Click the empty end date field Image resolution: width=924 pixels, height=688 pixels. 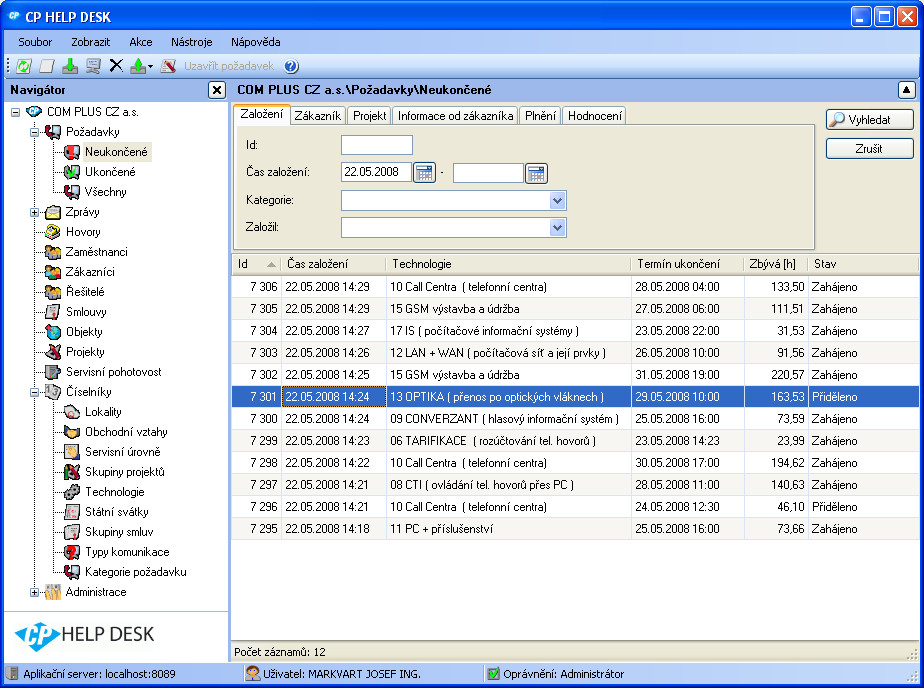pos(489,173)
